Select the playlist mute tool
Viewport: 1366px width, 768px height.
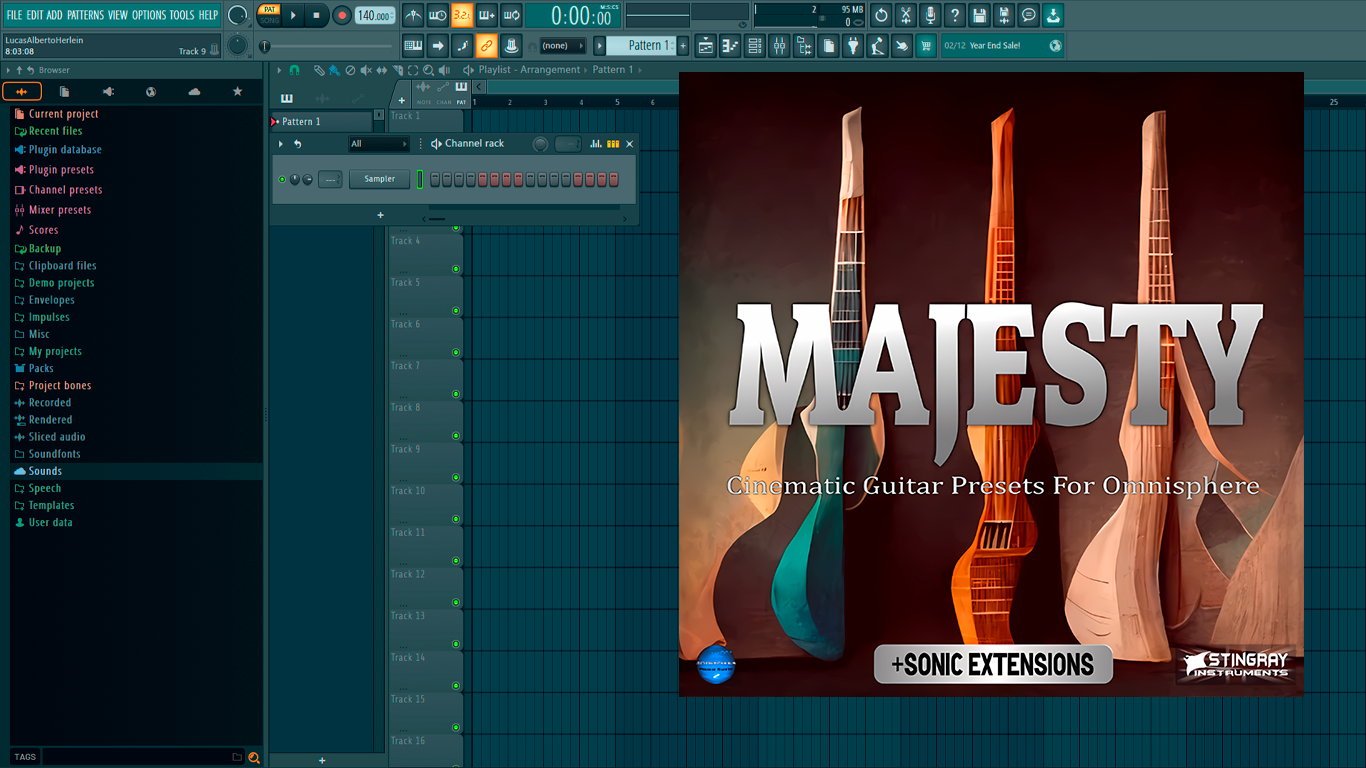[365, 70]
